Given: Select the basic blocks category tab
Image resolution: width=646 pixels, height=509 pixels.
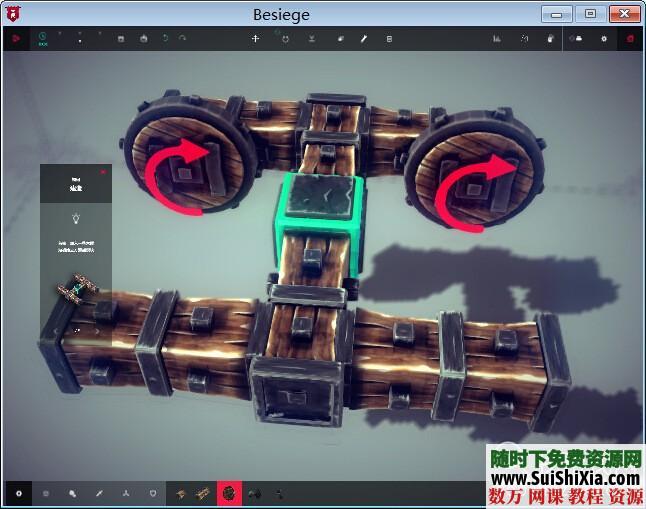Looking at the screenshot, I should tap(19, 493).
